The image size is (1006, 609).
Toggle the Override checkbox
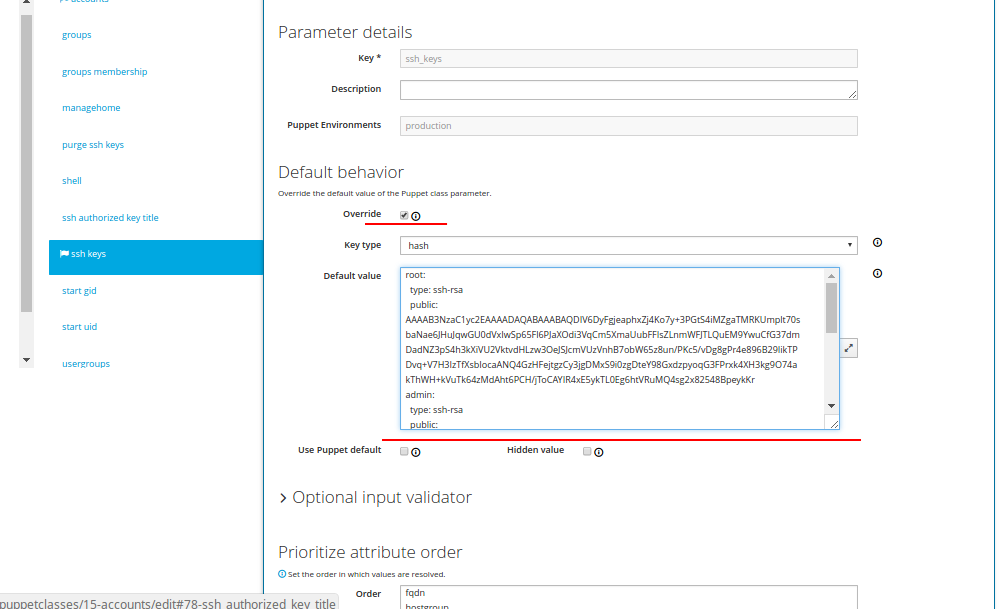pyautogui.click(x=404, y=215)
